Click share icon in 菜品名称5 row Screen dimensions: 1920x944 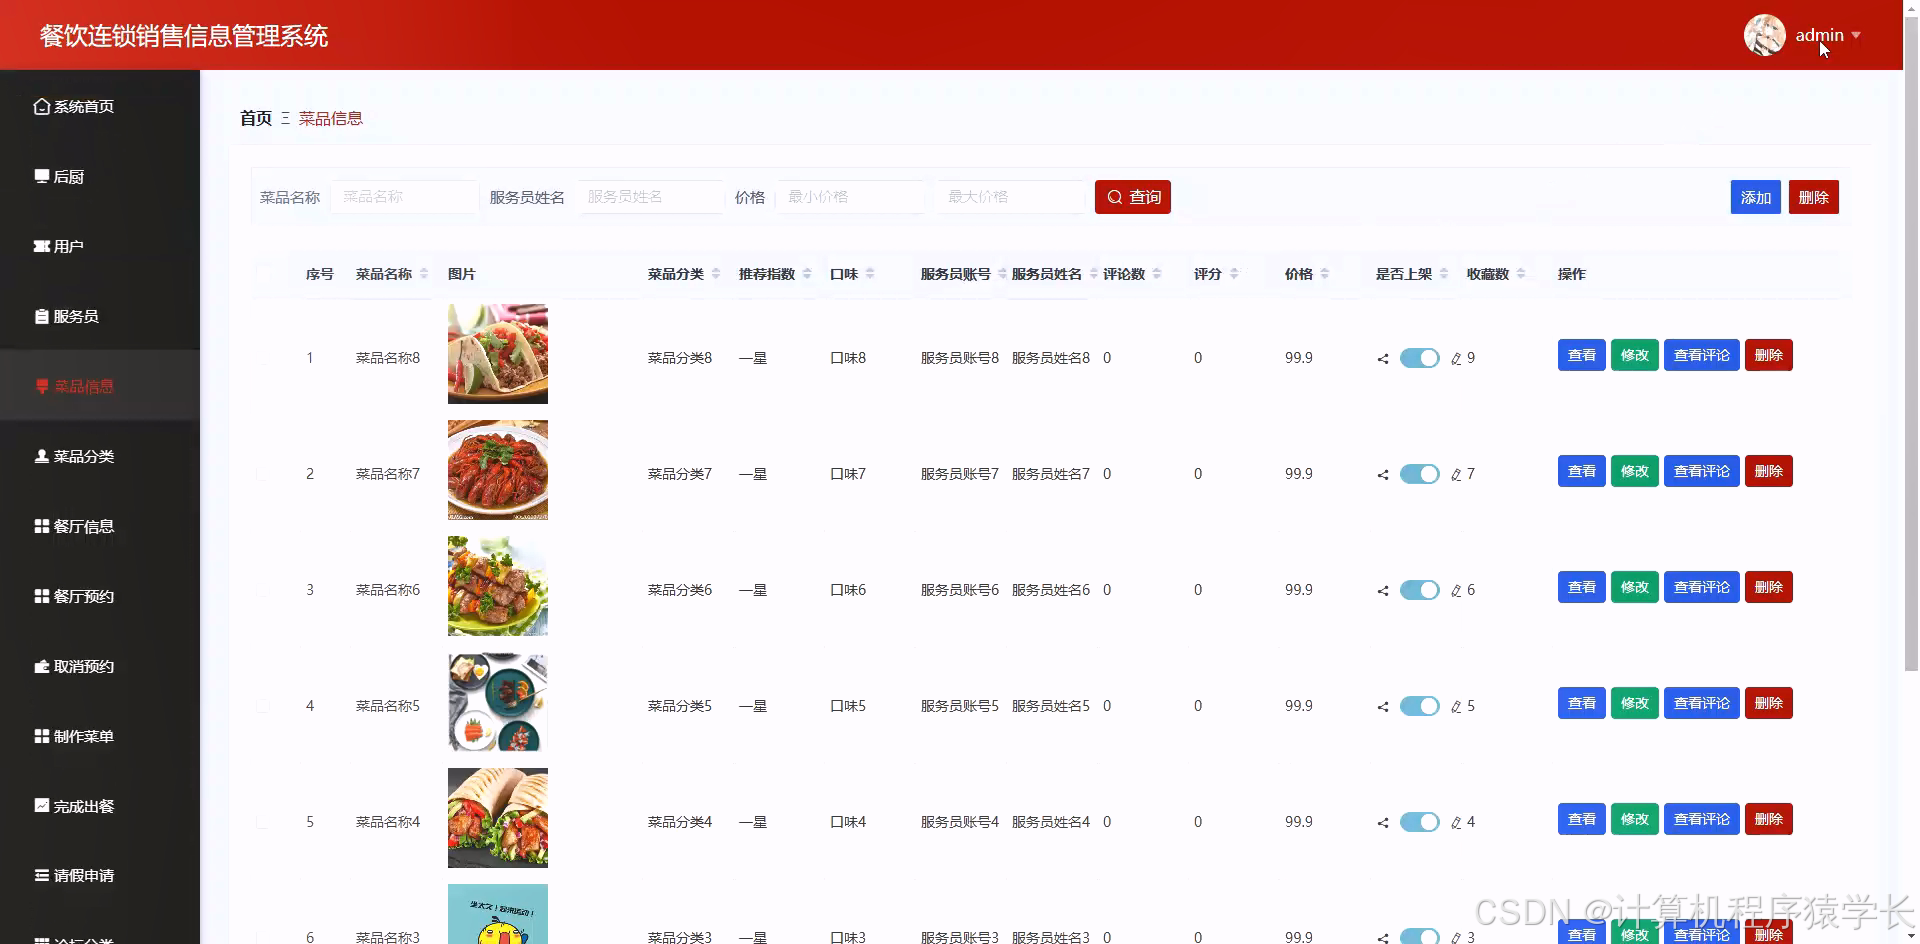point(1383,706)
